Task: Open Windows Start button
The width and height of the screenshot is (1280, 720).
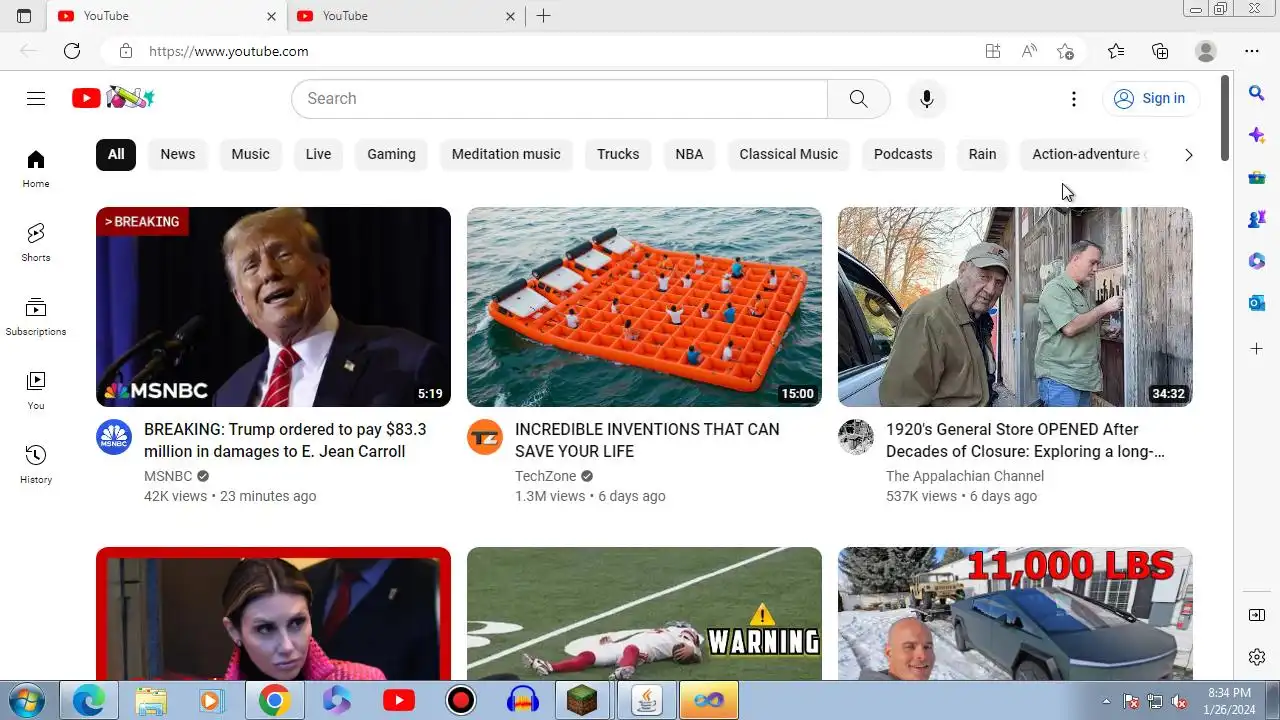Action: pos(27,701)
